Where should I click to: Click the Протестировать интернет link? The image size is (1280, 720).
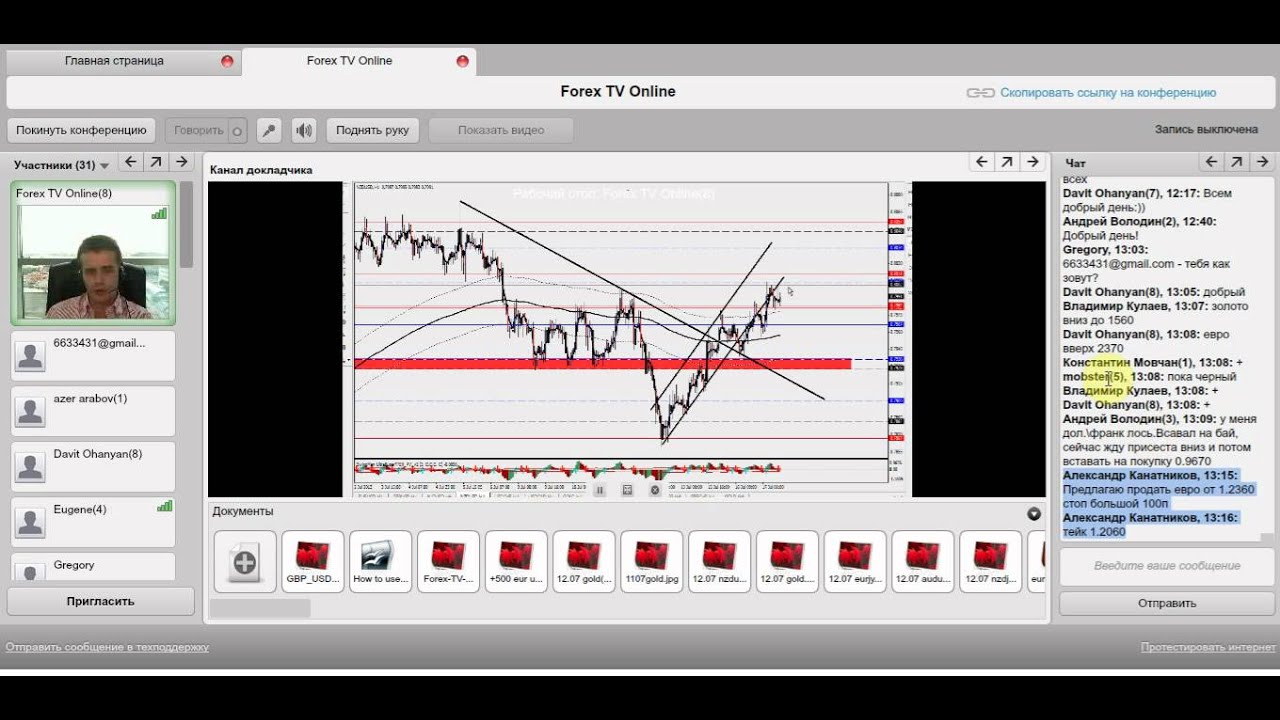pos(1208,647)
